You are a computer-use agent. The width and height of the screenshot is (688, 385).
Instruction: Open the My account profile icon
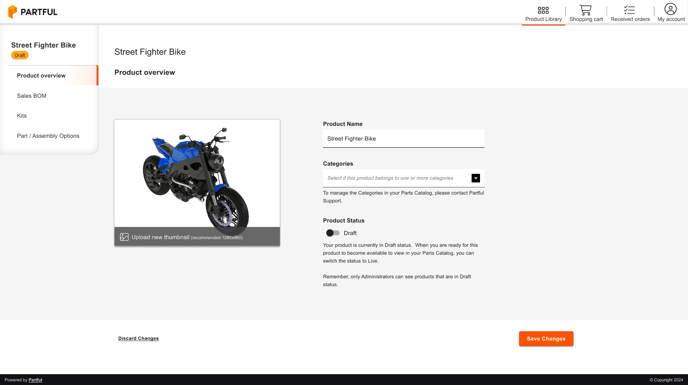(670, 9)
